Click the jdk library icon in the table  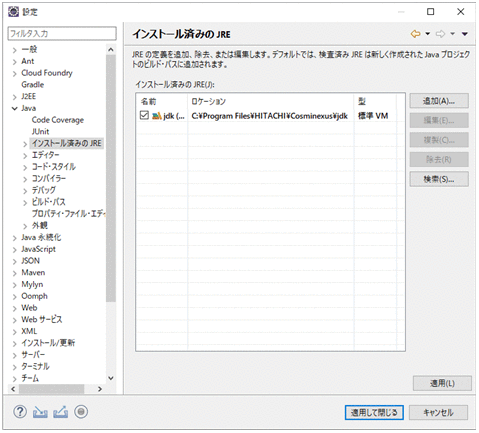pyautogui.click(x=157, y=116)
